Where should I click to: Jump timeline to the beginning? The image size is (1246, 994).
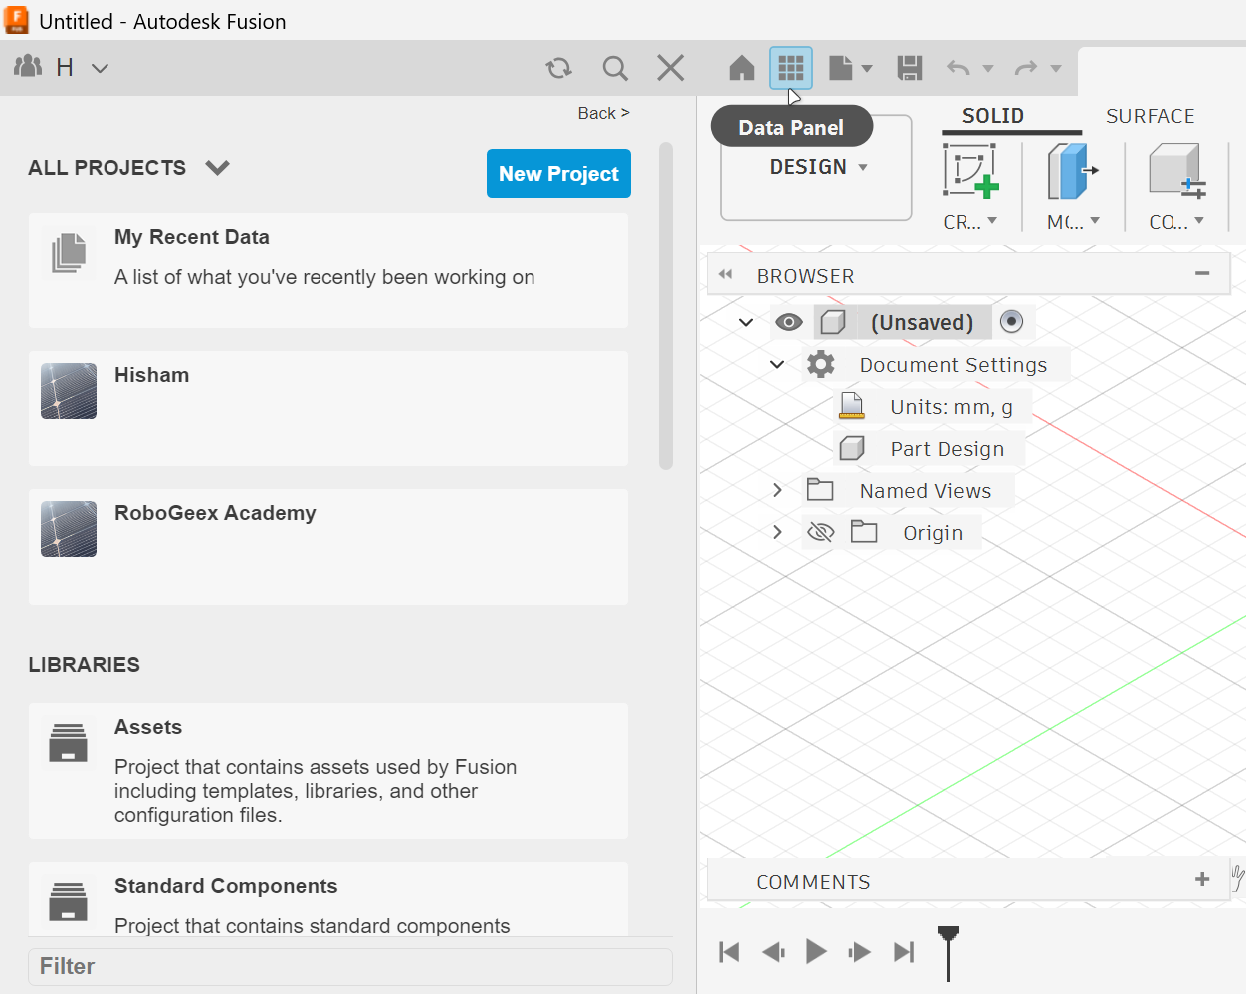(x=729, y=952)
